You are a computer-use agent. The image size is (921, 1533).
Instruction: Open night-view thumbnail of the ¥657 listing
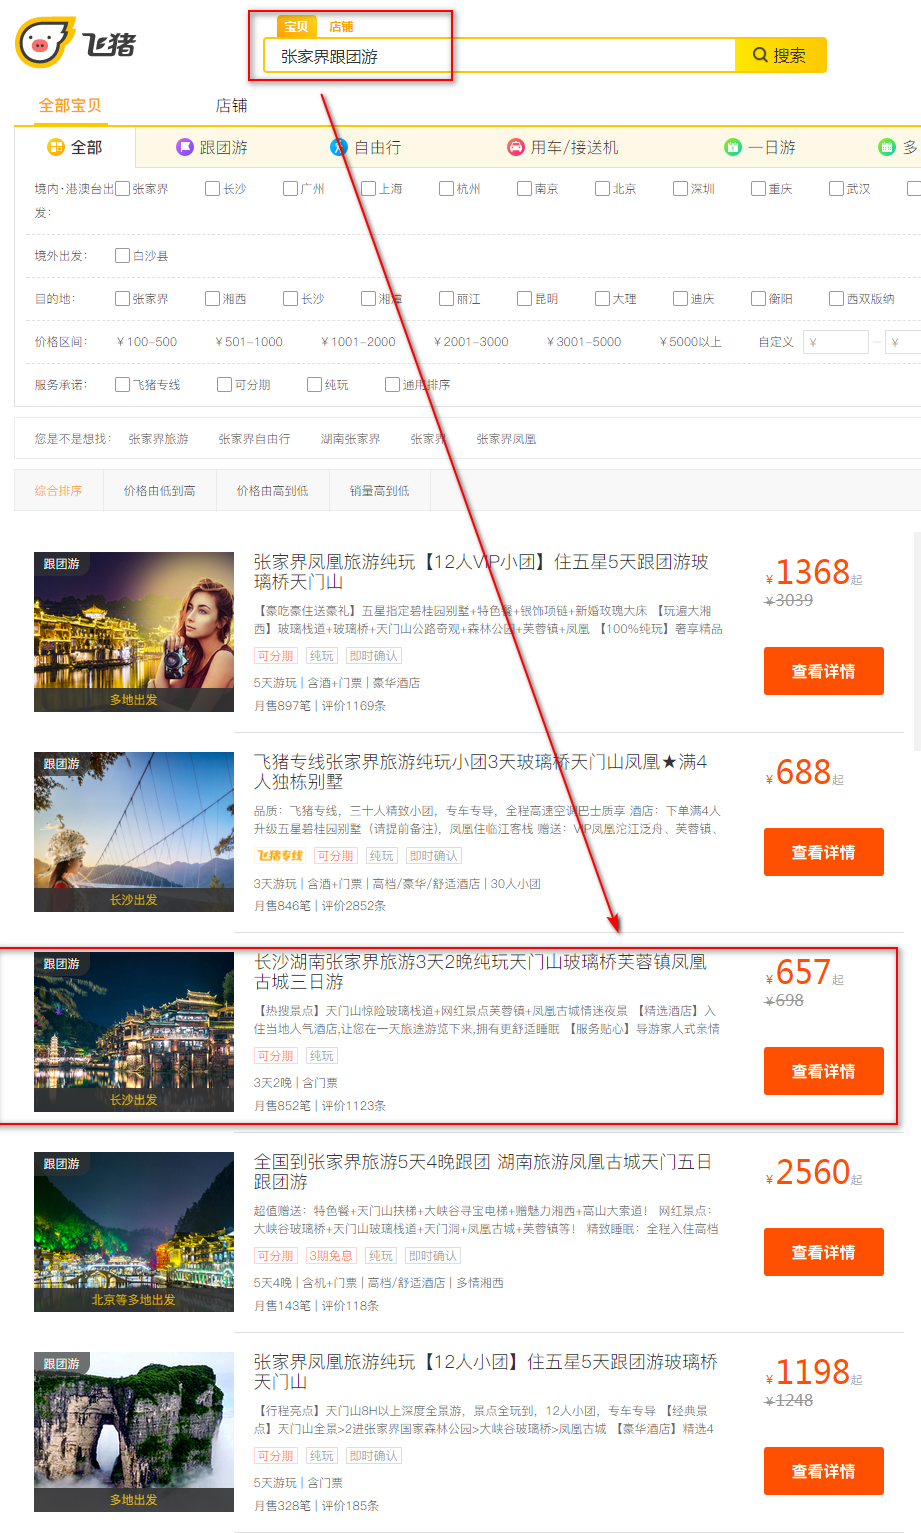134,1032
